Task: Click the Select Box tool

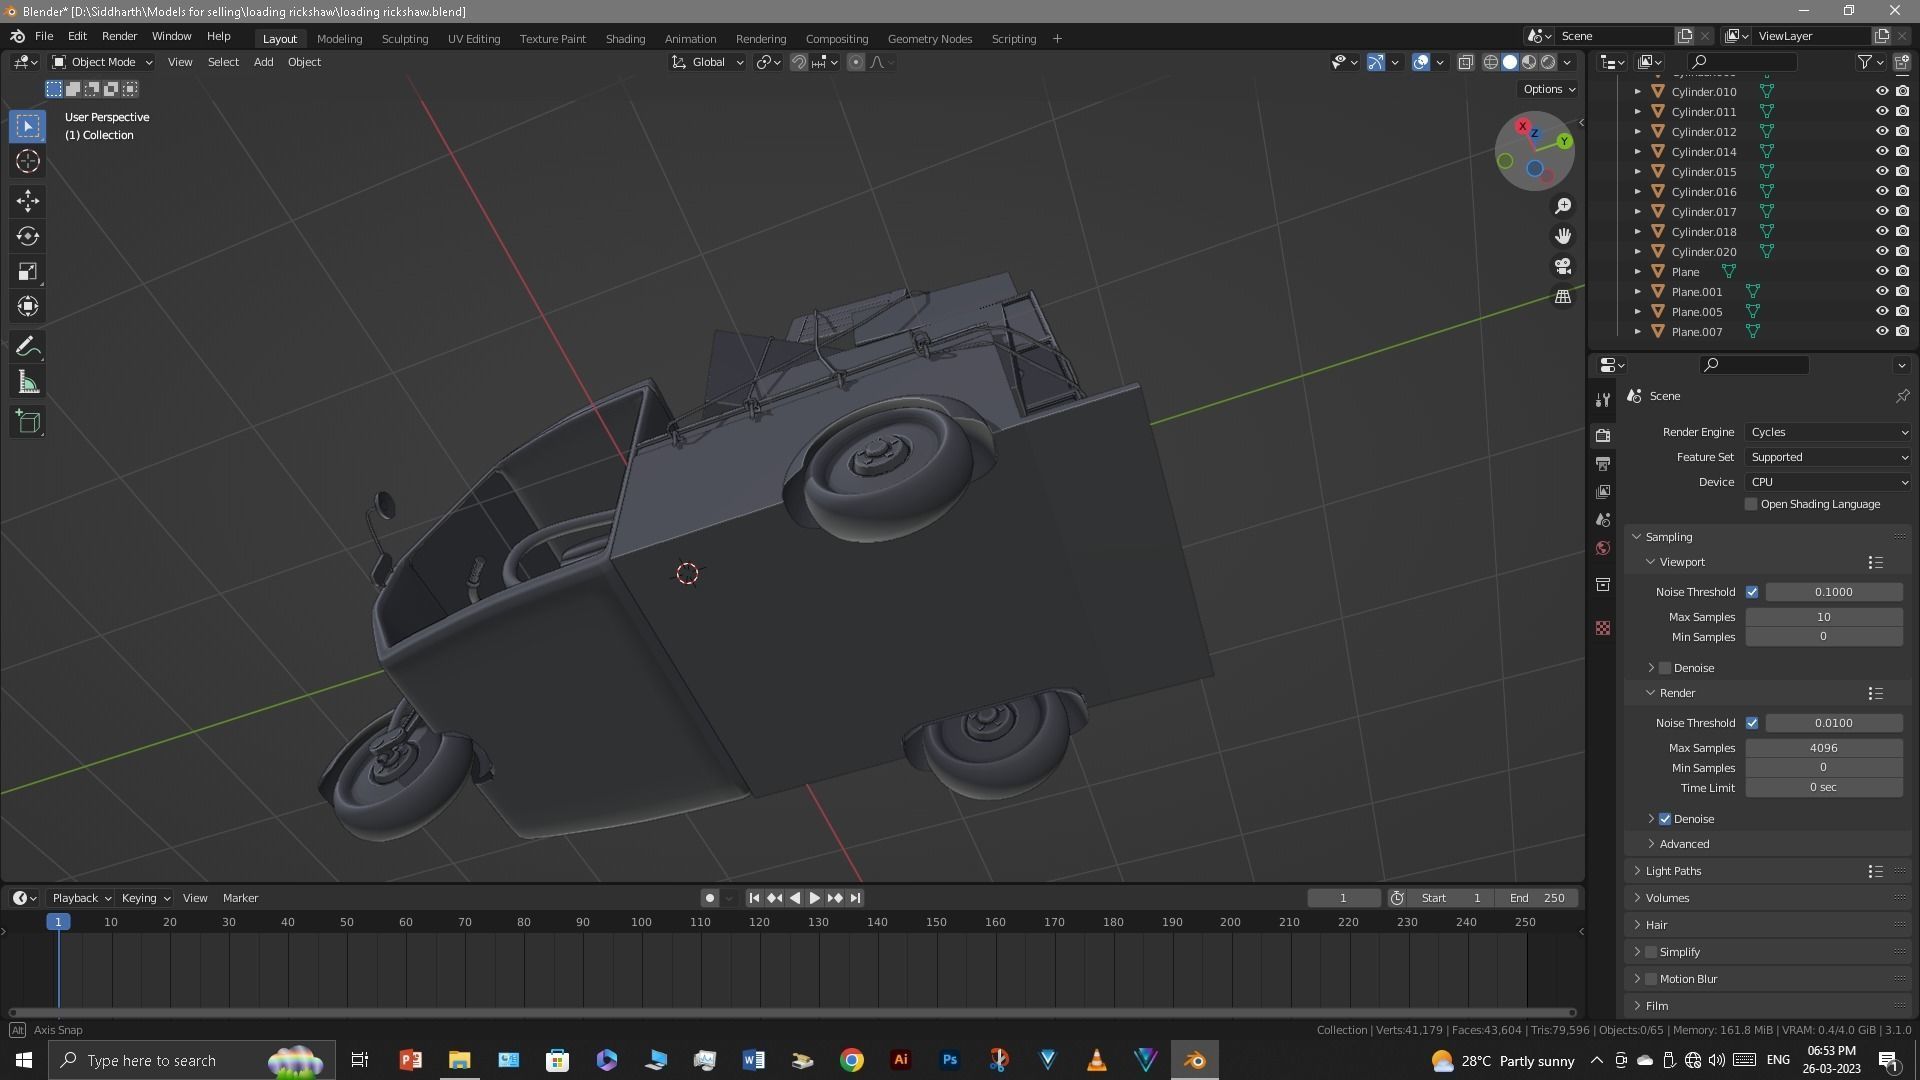Action: (x=28, y=126)
